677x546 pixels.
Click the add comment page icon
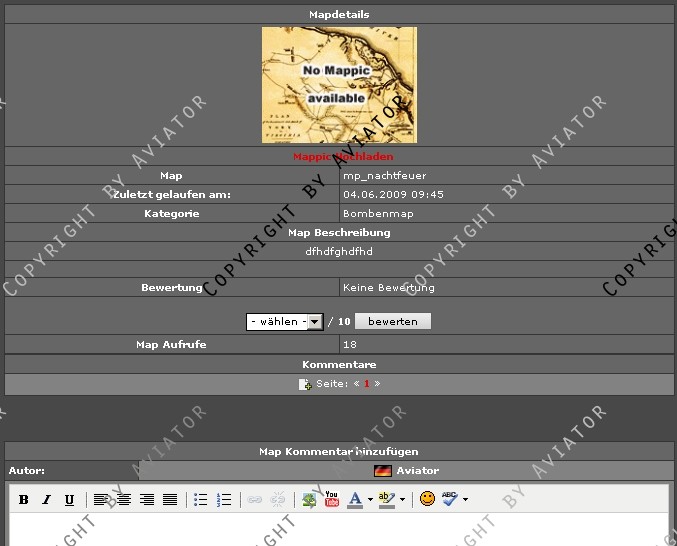point(305,385)
